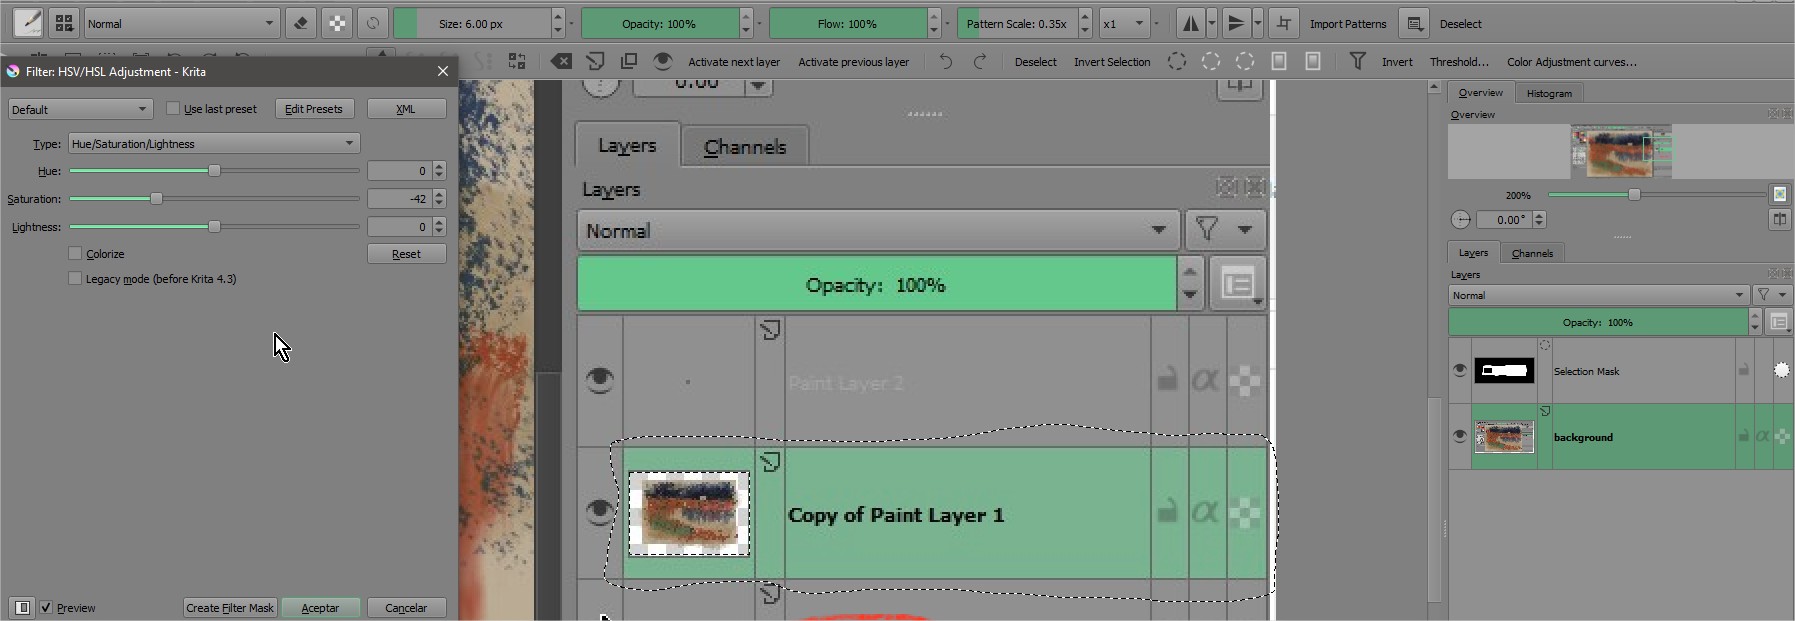This screenshot has height=621, width=1795.
Task: Click the Edit Presets button
Action: tap(313, 109)
